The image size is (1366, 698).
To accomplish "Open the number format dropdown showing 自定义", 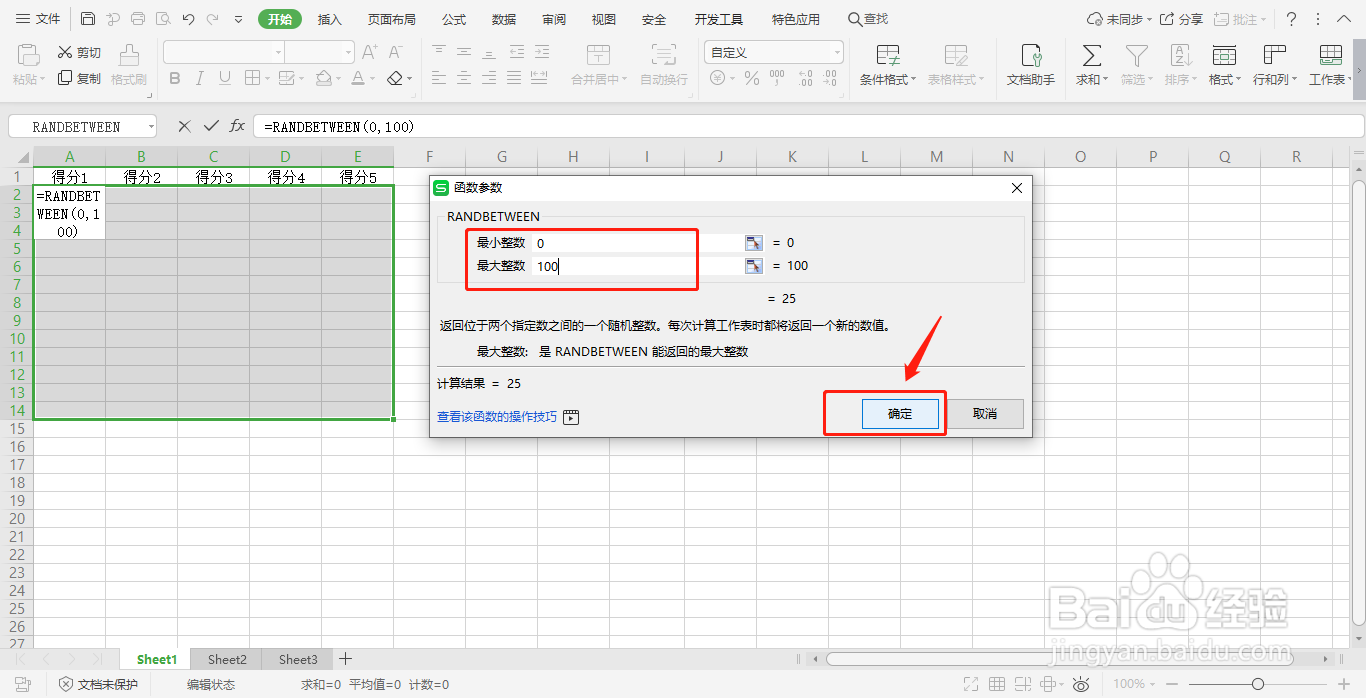I will point(773,51).
